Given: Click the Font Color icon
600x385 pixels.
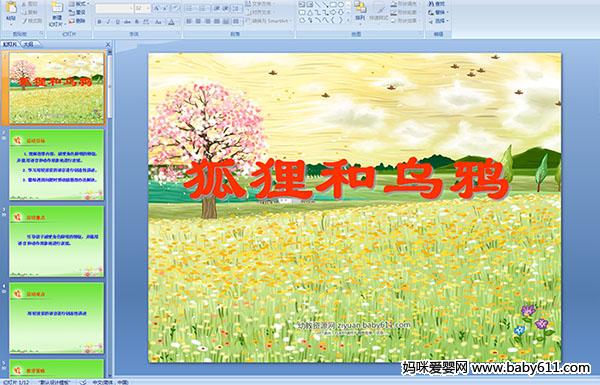Looking at the screenshot, I should click(x=171, y=22).
